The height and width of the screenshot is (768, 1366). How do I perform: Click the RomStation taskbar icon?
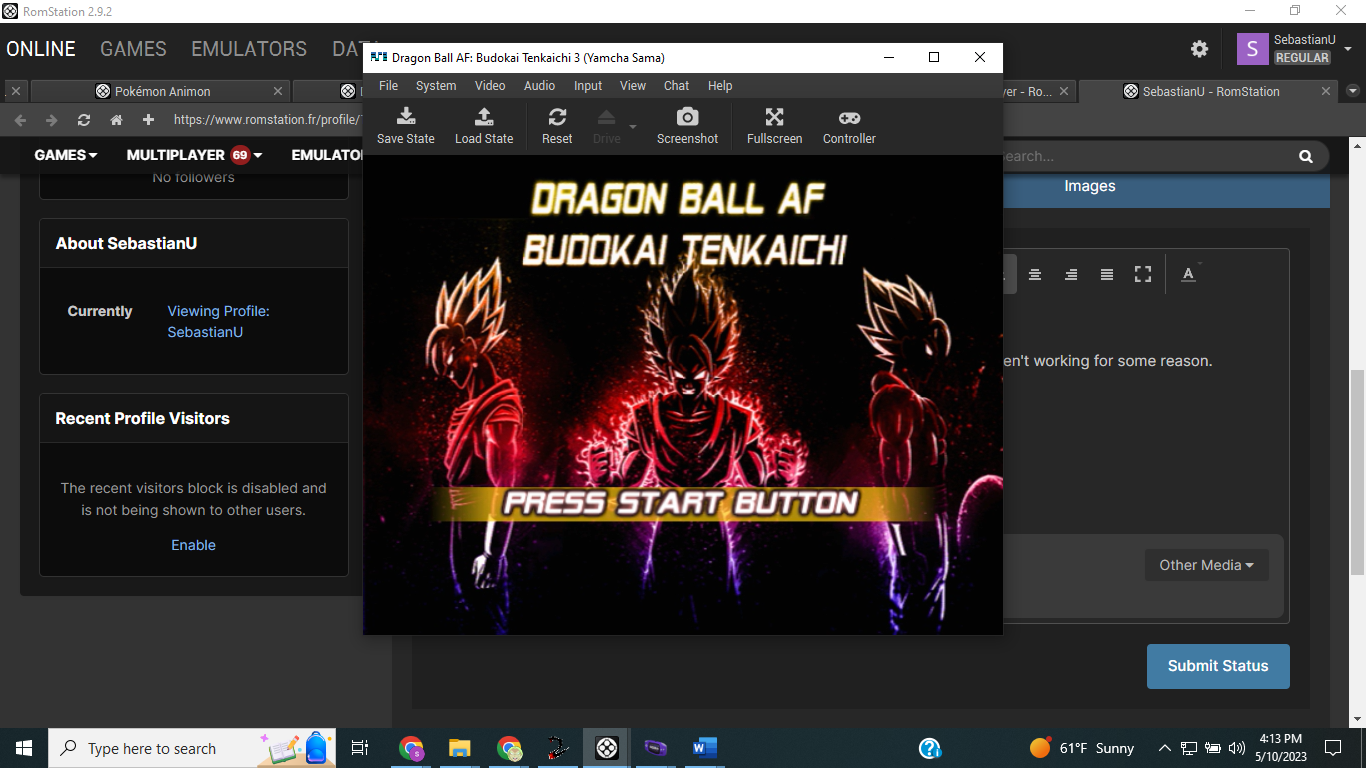607,748
